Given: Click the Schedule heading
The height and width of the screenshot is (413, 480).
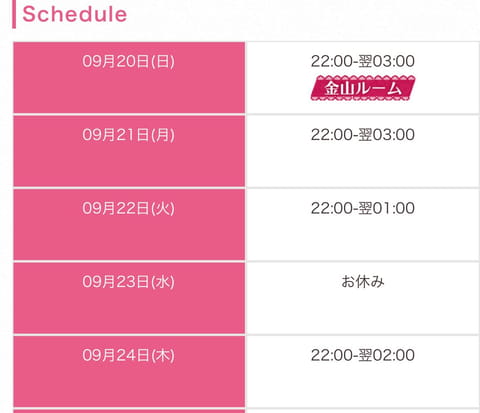Looking at the screenshot, I should click(75, 14).
